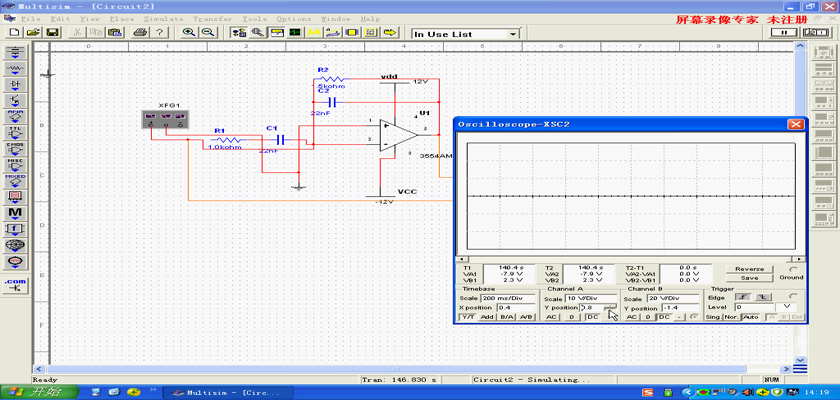Open a file using the folder icon

pyautogui.click(x=33, y=32)
